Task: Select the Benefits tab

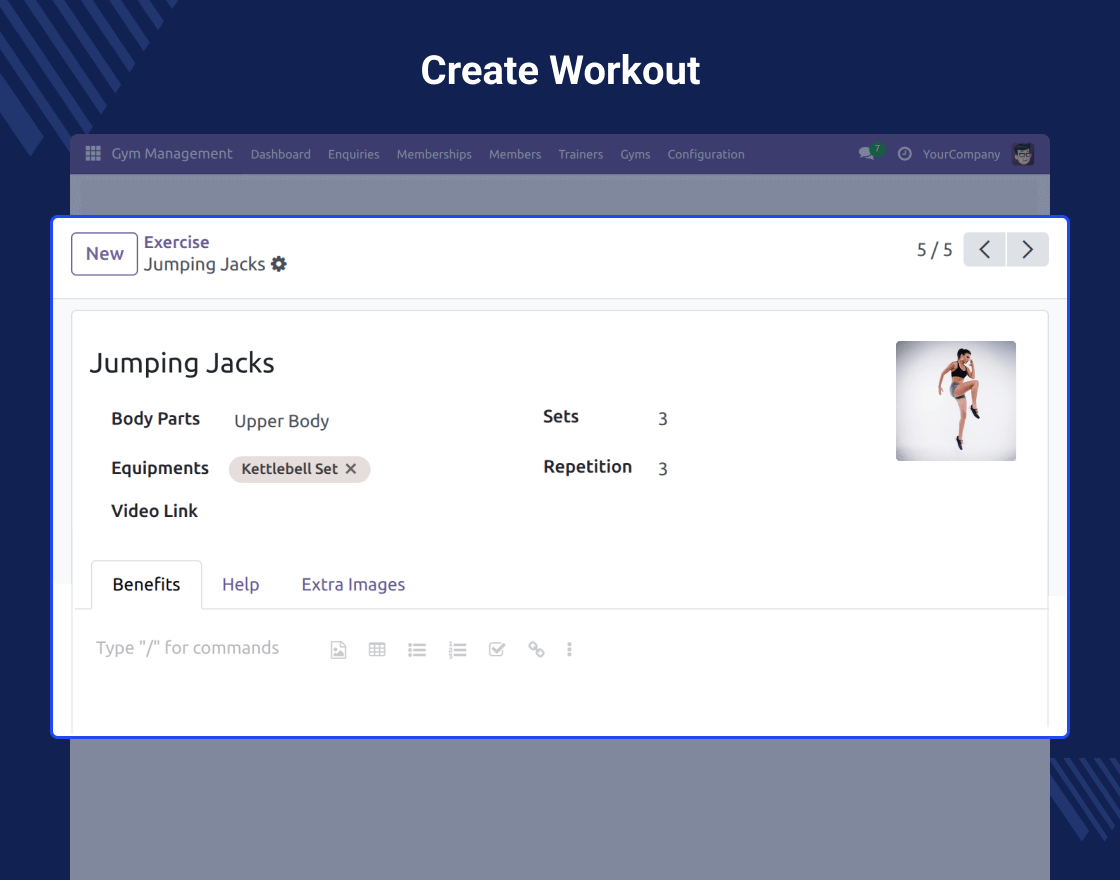Action: tap(146, 584)
